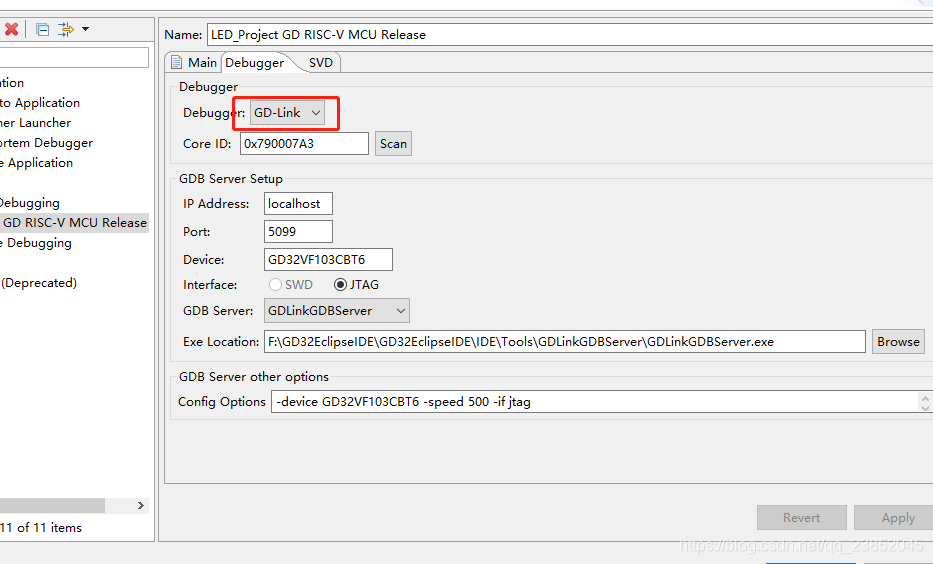
Task: Click the Port field showing 5099
Action: [298, 231]
